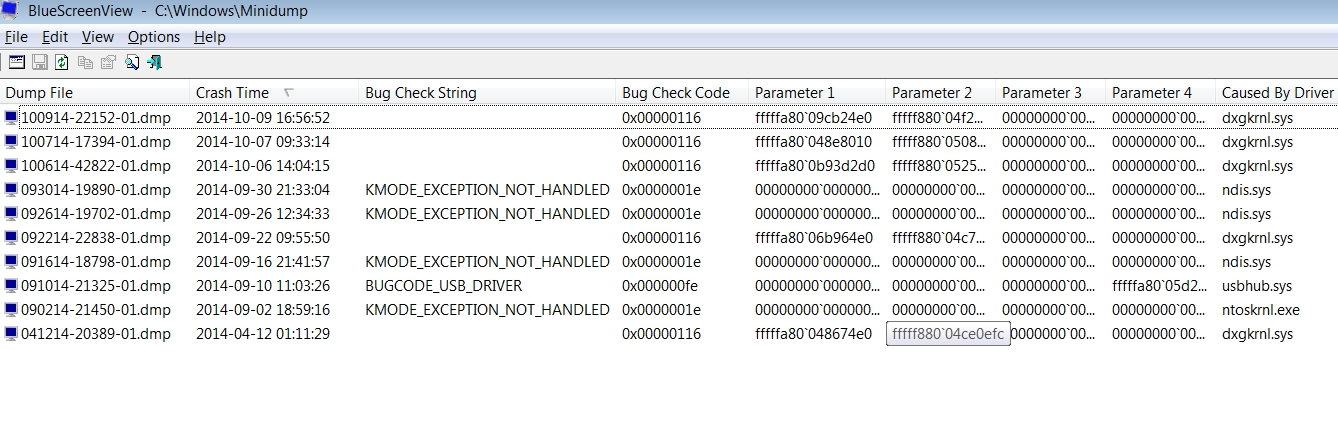This screenshot has height=429, width=1338.
Task: Toggle sort arrow on Crash Time column
Action: (x=289, y=92)
